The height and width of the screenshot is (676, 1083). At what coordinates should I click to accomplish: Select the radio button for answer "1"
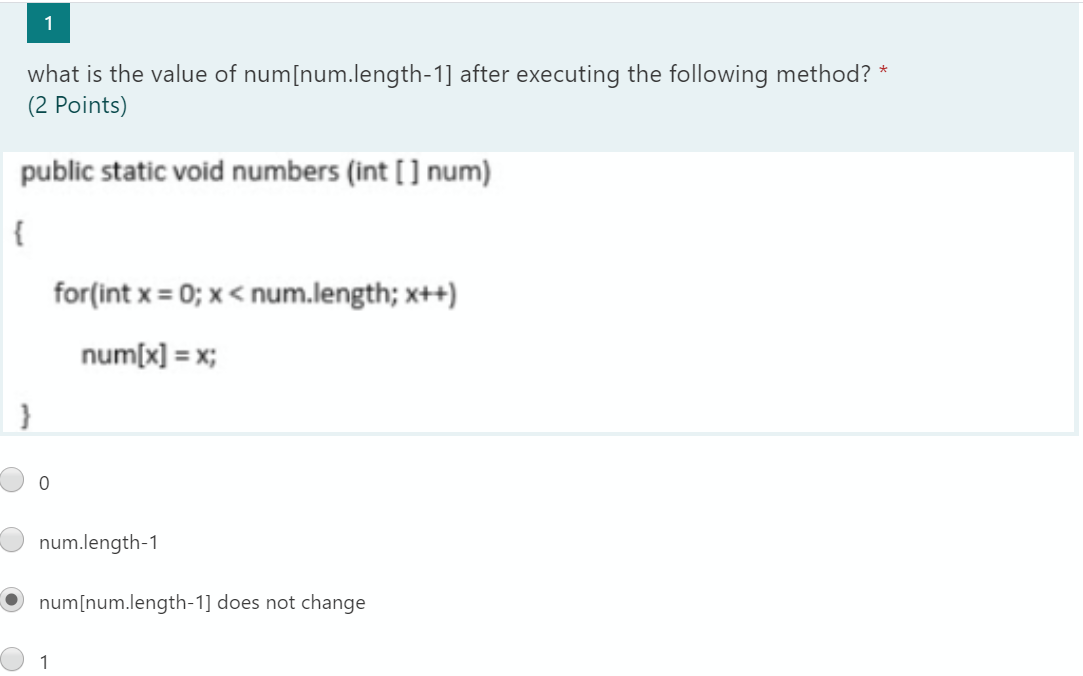pyautogui.click(x=12, y=659)
